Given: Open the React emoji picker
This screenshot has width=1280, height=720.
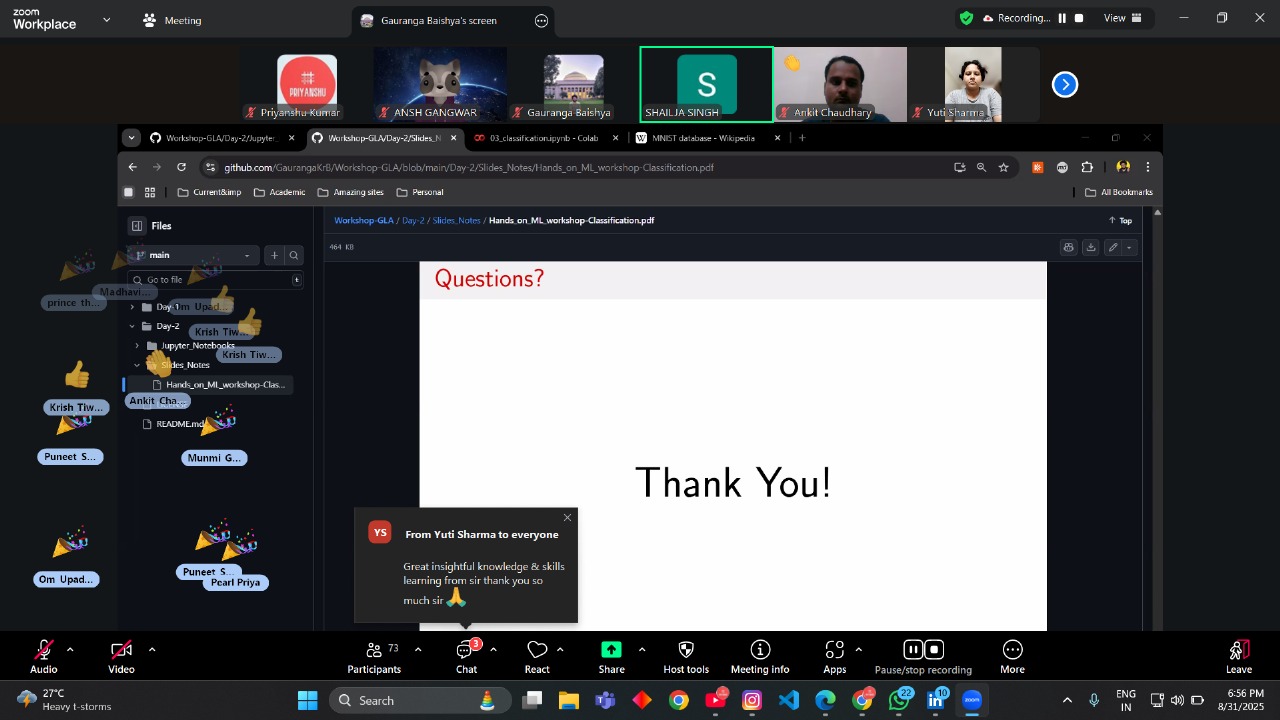Looking at the screenshot, I should coord(537,657).
